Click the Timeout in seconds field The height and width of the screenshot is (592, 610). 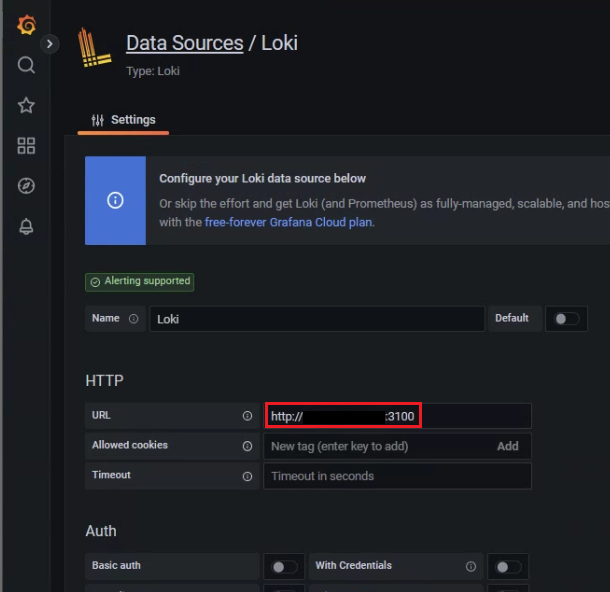click(398, 476)
